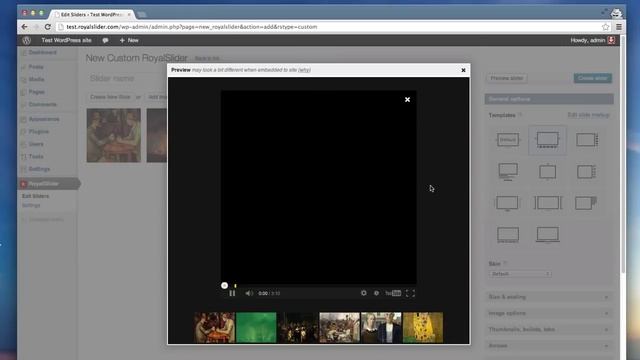Select the Edit Sliders browser tab
The image size is (640, 360).
tap(92, 14)
